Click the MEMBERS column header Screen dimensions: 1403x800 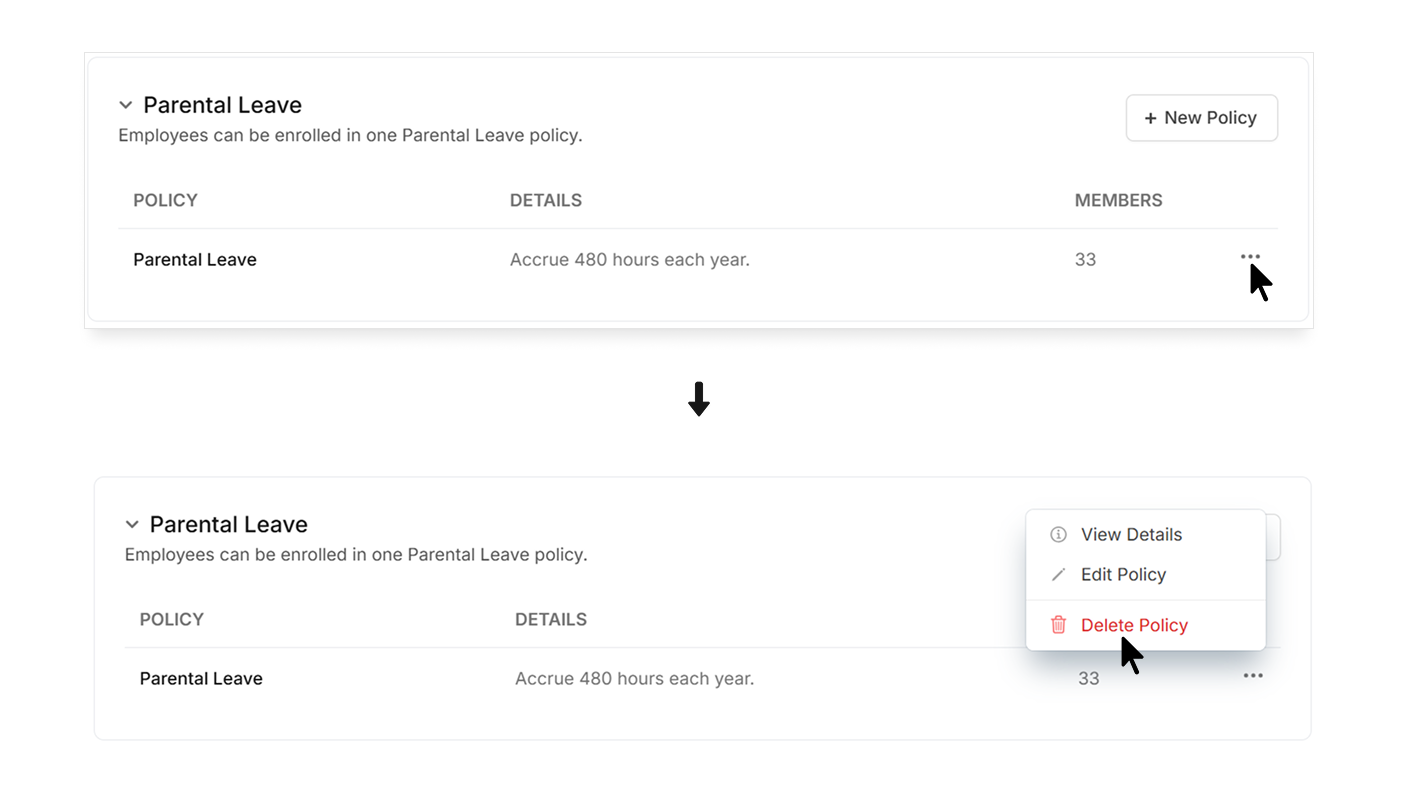(x=1118, y=200)
